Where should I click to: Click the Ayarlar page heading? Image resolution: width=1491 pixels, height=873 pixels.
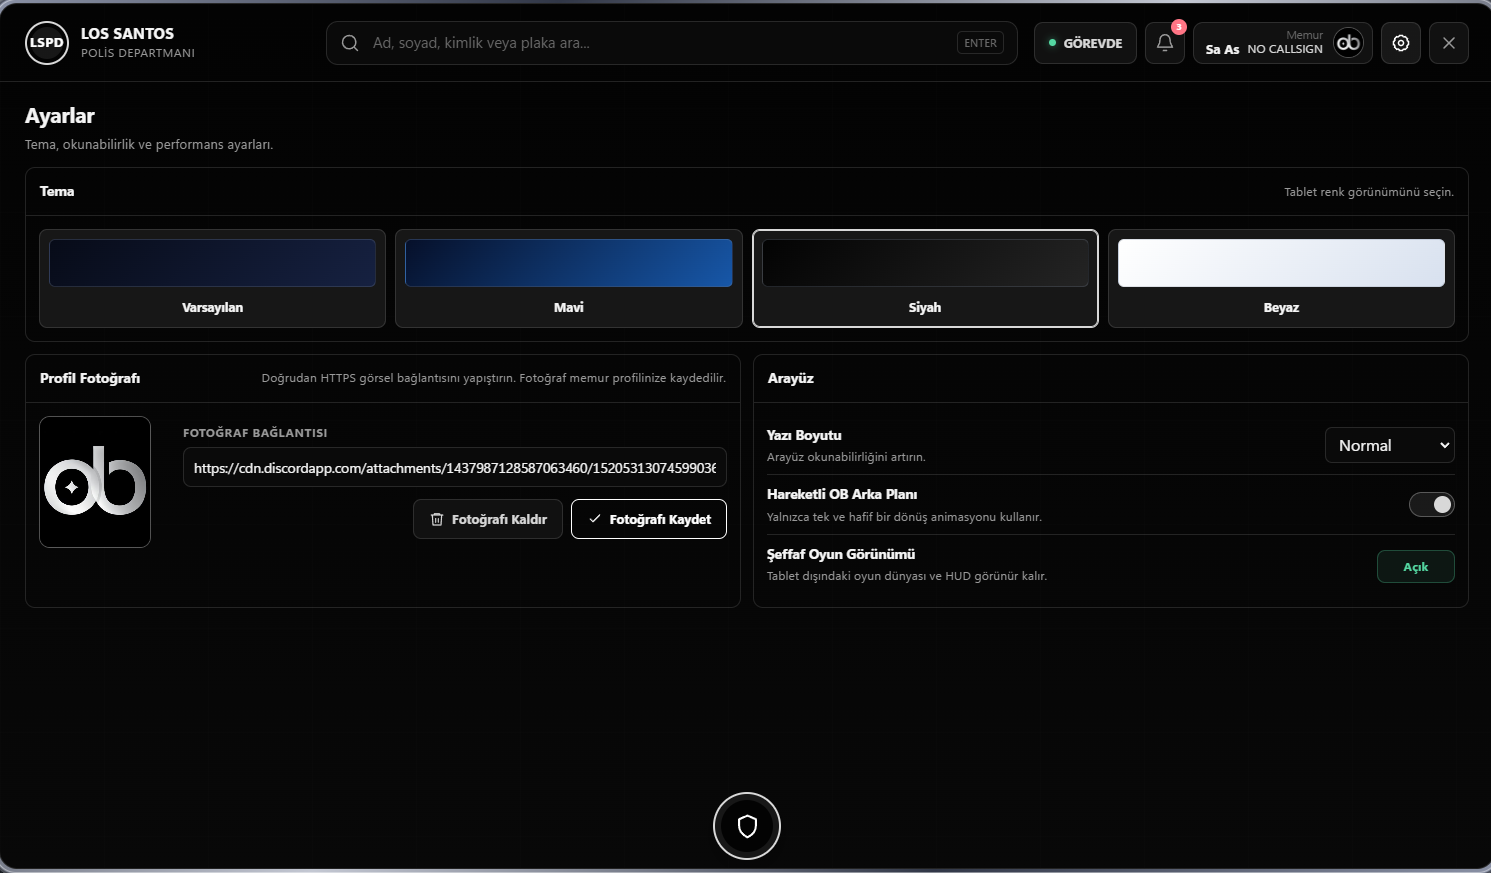pos(60,116)
